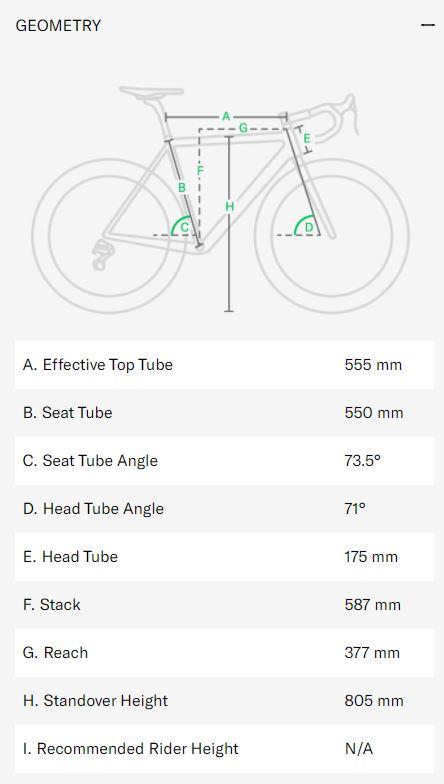Click the reach label G
444x784 pixels.
click(243, 128)
